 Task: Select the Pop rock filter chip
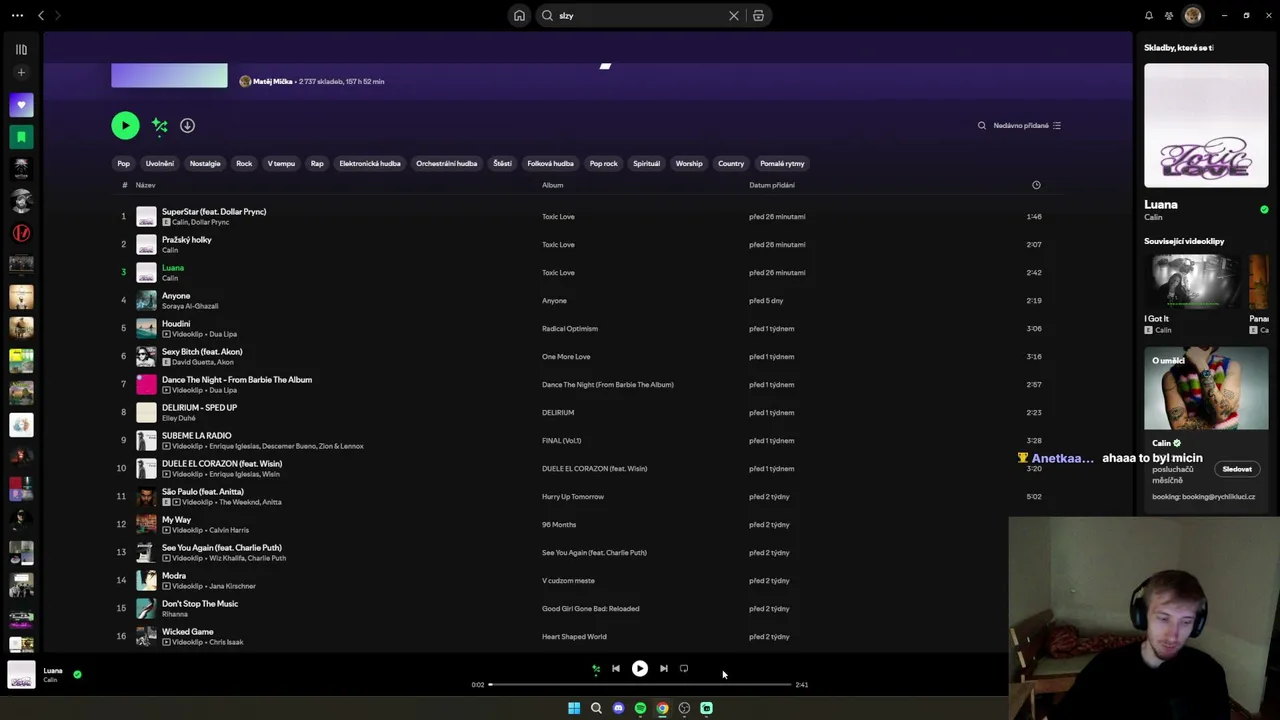[x=604, y=164]
